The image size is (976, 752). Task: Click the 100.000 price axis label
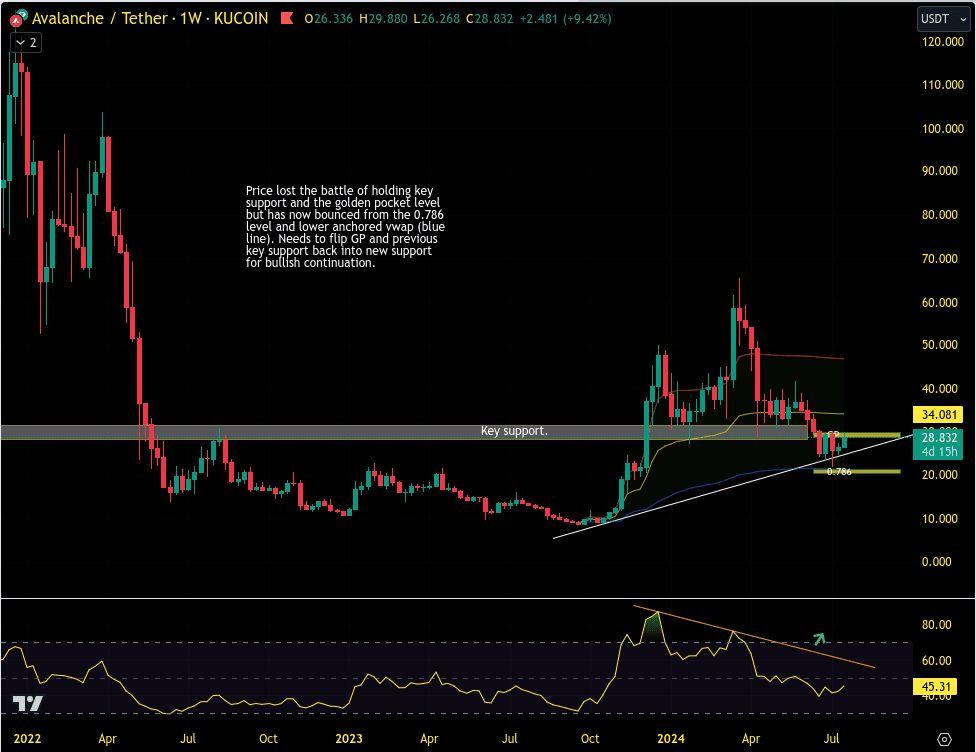942,129
